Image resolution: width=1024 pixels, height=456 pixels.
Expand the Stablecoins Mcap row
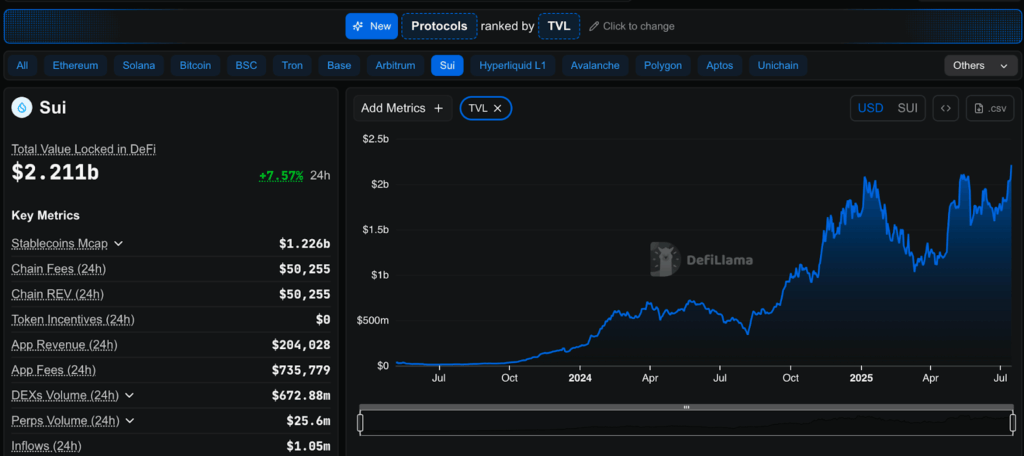119,244
